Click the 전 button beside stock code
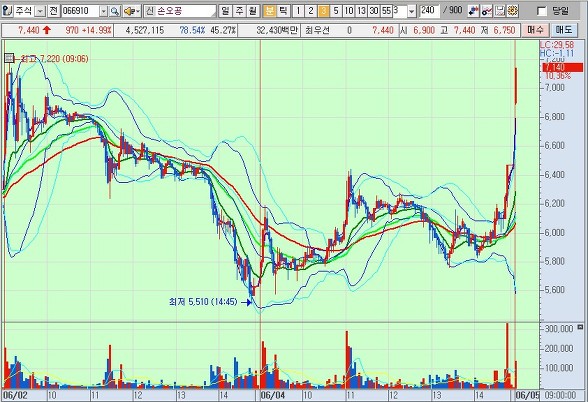The image size is (588, 402). (x=54, y=11)
